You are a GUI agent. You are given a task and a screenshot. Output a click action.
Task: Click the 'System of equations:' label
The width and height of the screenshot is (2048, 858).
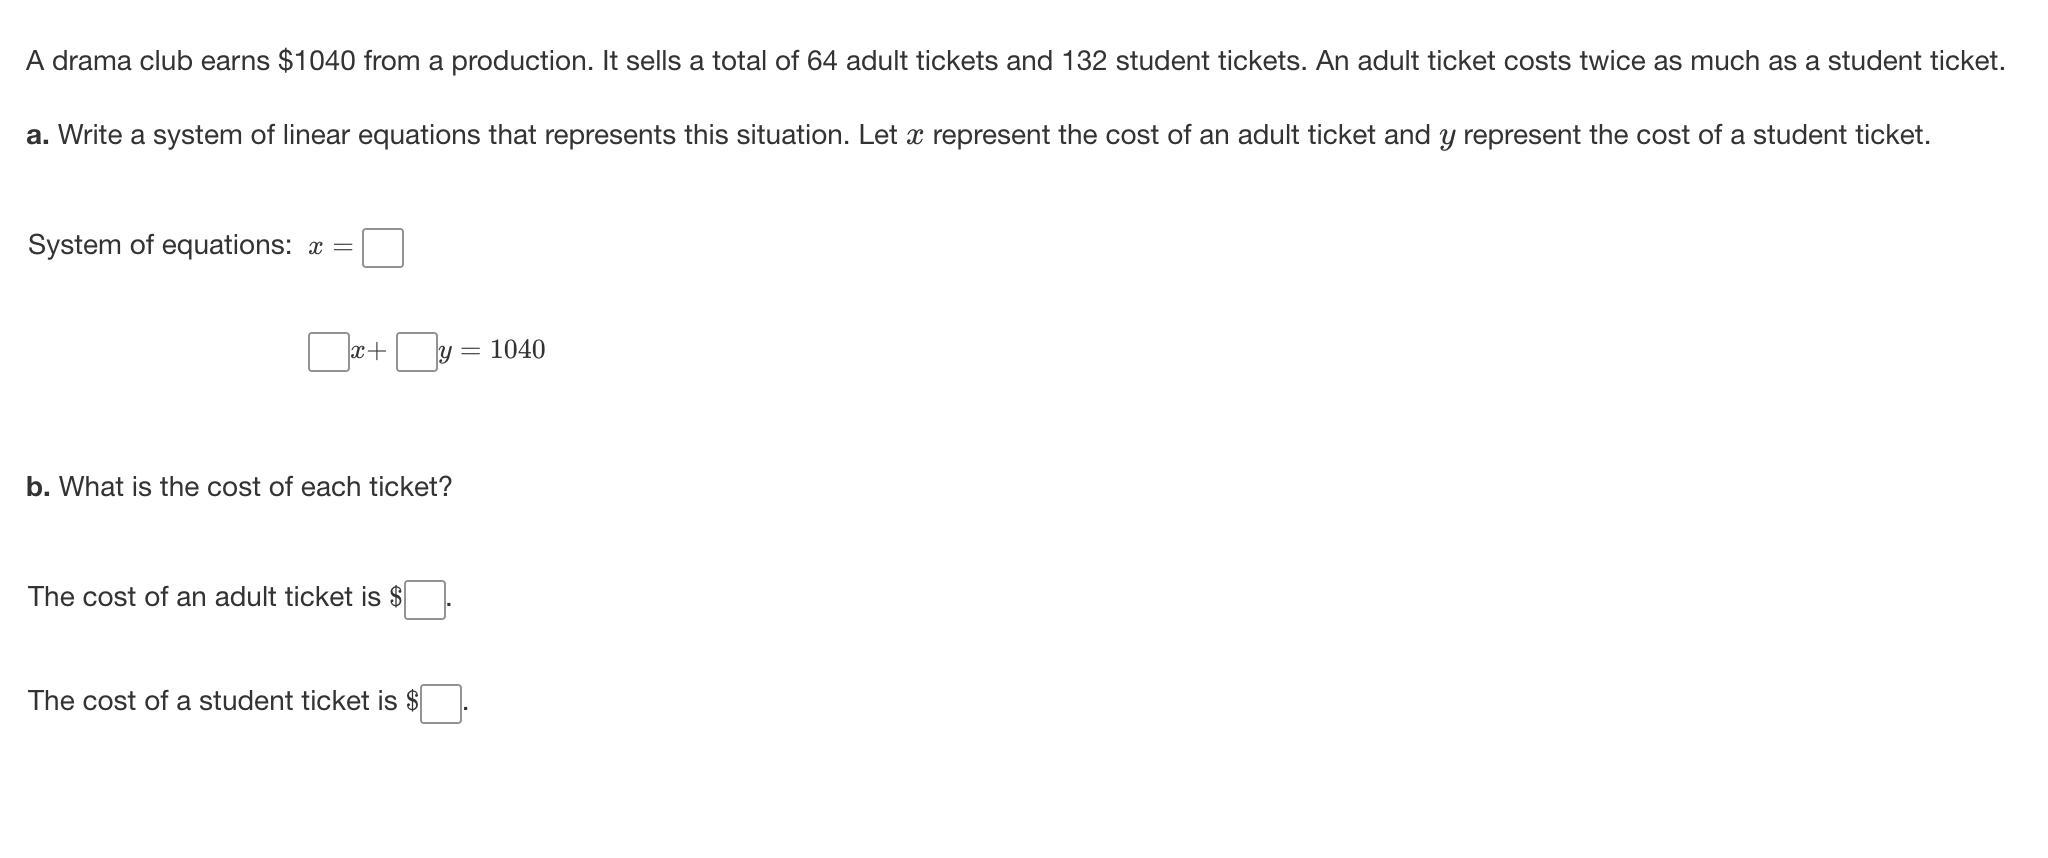coord(160,245)
